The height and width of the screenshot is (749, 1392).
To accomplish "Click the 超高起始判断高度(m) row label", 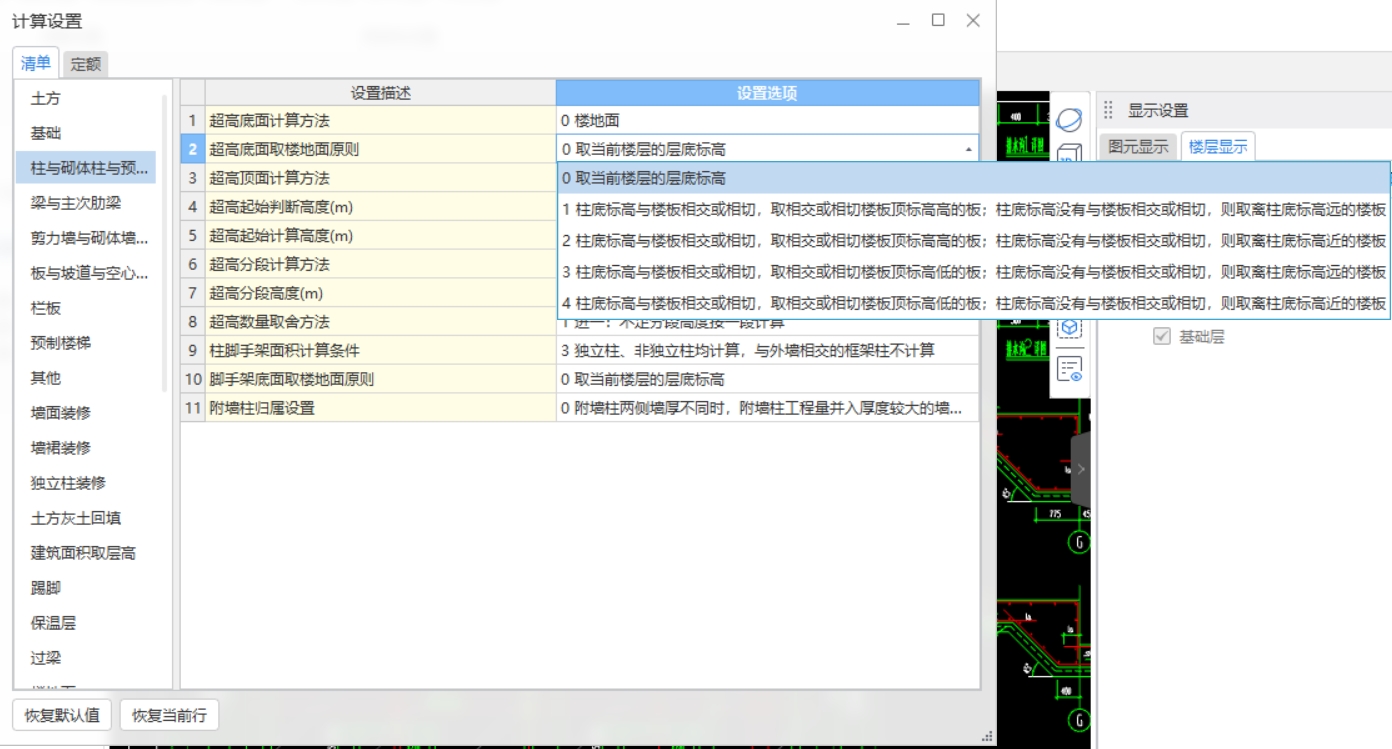I will [x=380, y=207].
